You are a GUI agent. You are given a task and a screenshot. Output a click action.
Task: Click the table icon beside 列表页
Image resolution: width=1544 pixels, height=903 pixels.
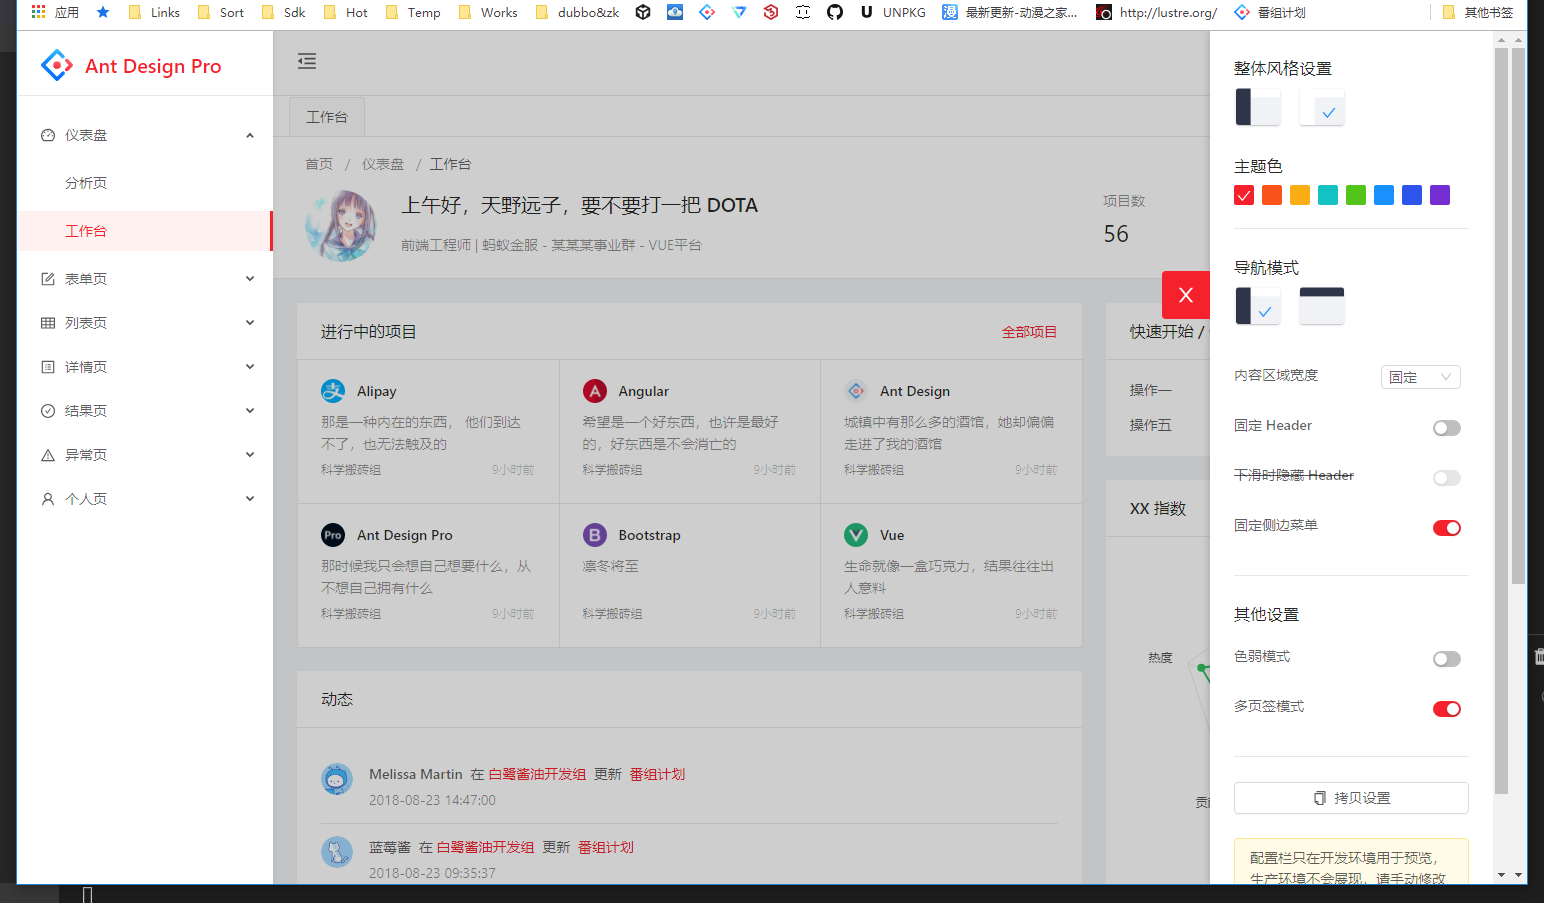[47, 323]
